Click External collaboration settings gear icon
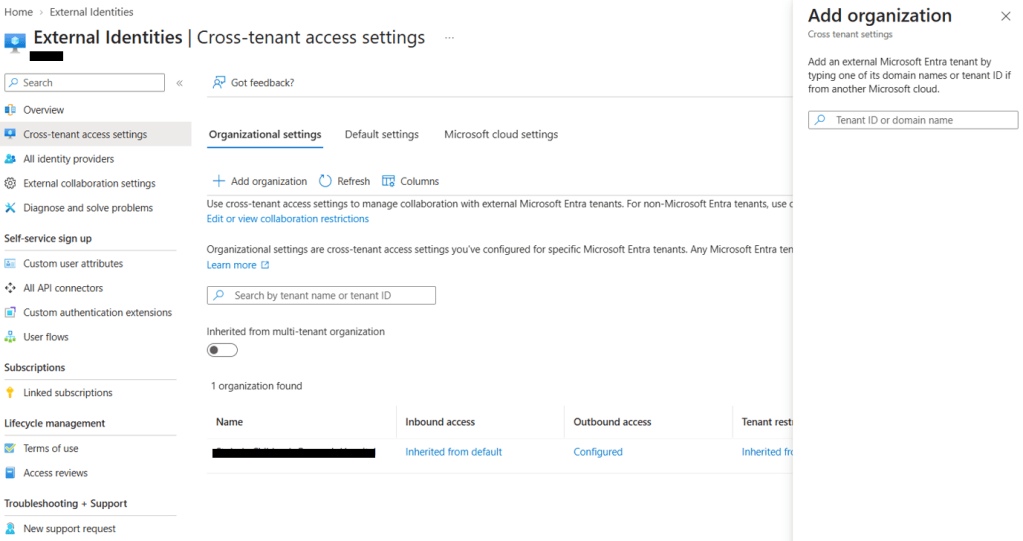The image size is (1023, 541). (10, 183)
